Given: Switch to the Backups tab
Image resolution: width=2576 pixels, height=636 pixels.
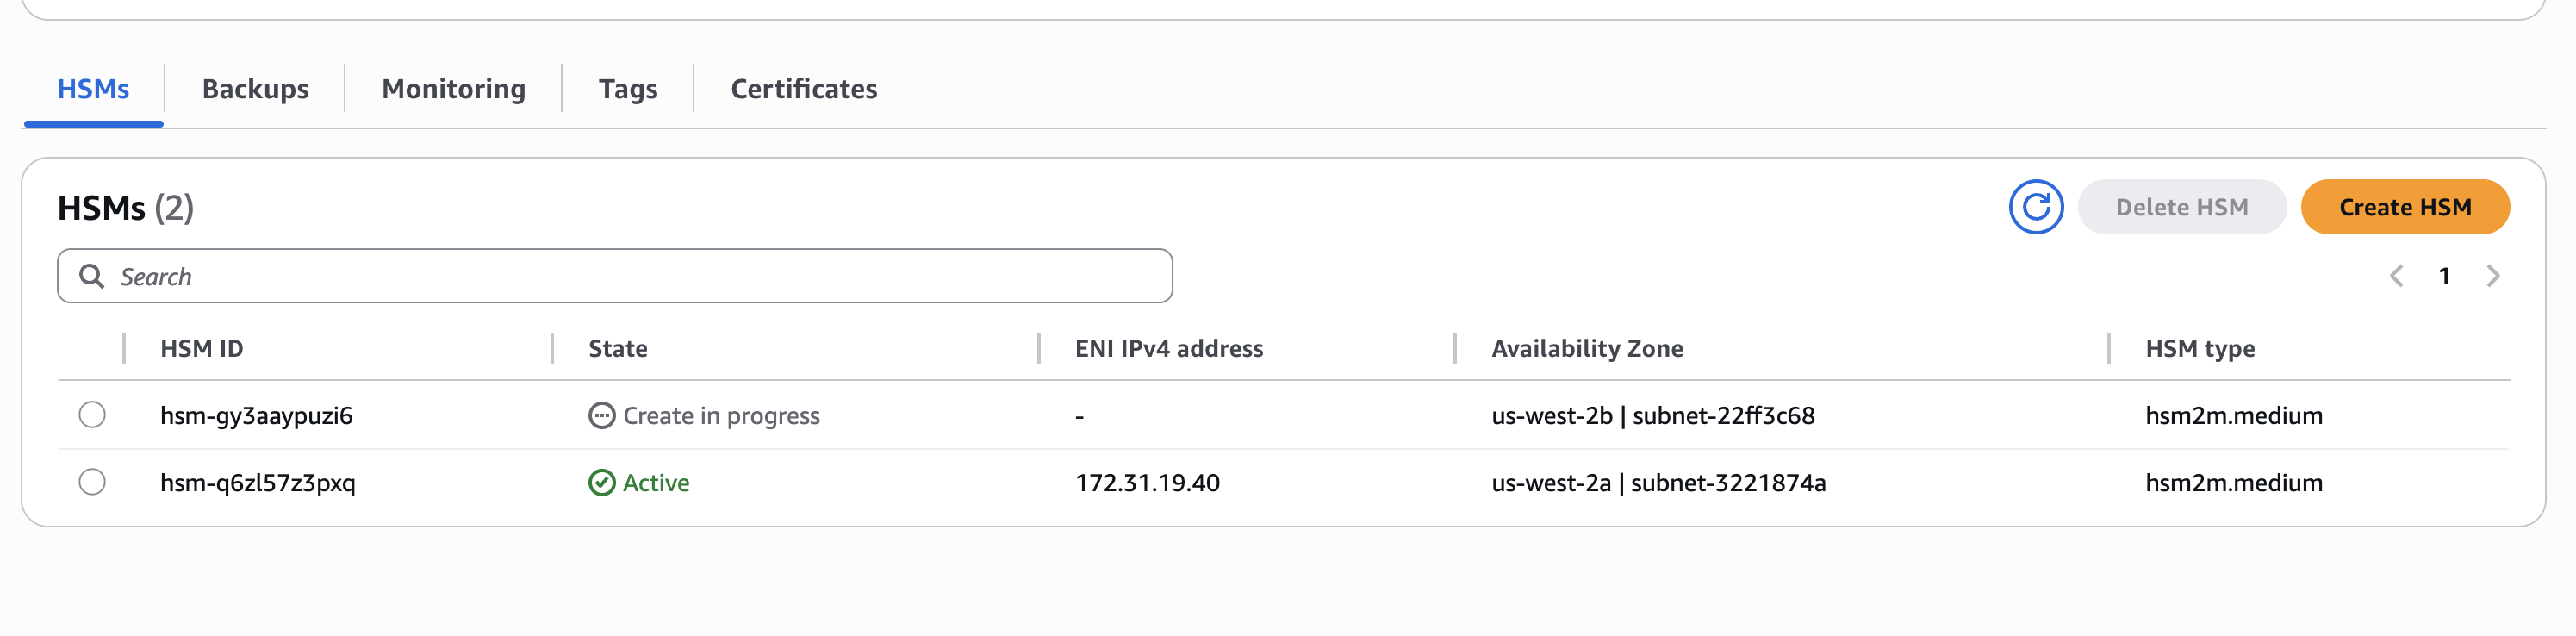Looking at the screenshot, I should click(255, 89).
